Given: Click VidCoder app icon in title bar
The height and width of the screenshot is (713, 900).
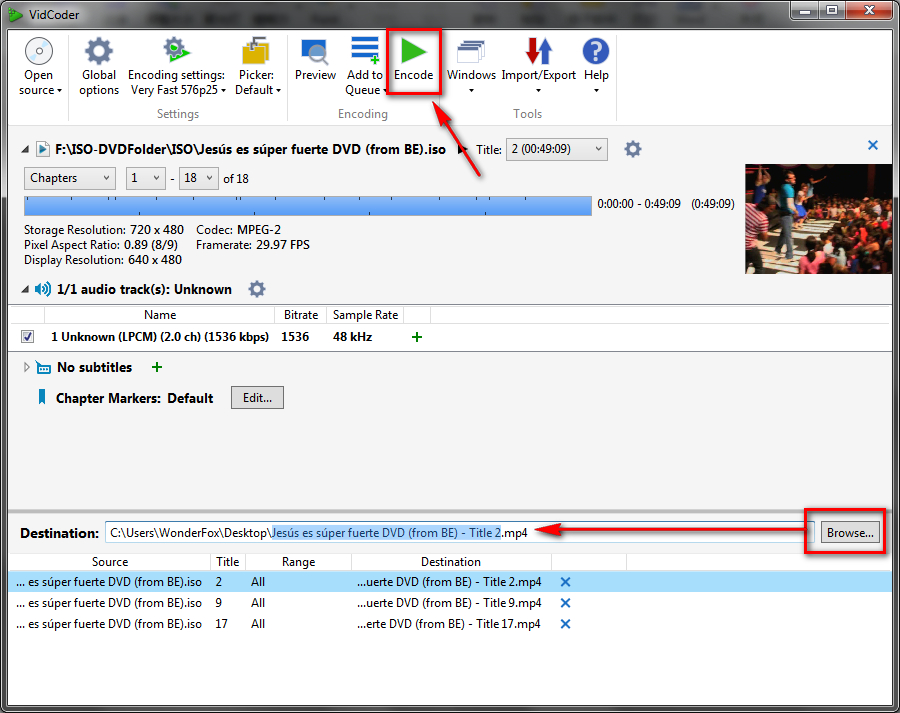Looking at the screenshot, I should coord(15,14).
